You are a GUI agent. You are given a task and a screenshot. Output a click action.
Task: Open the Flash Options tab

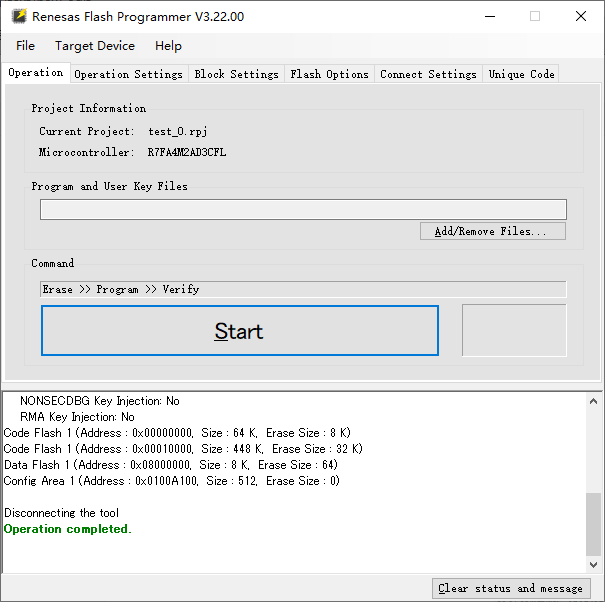pyautogui.click(x=330, y=74)
